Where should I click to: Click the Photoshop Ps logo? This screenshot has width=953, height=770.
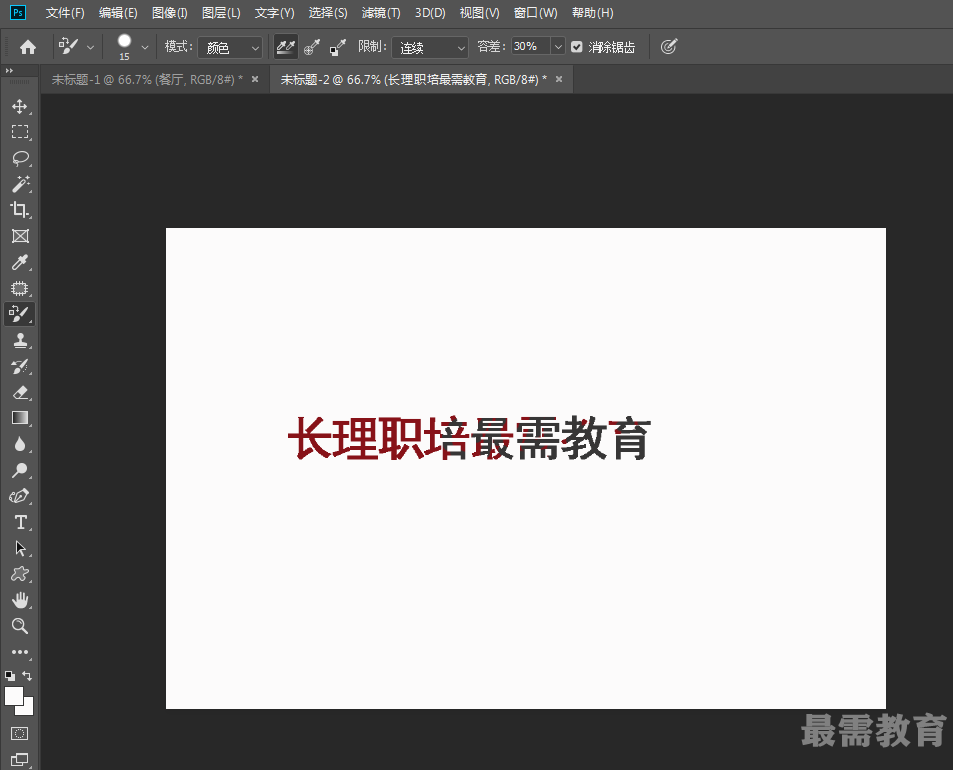(18, 12)
